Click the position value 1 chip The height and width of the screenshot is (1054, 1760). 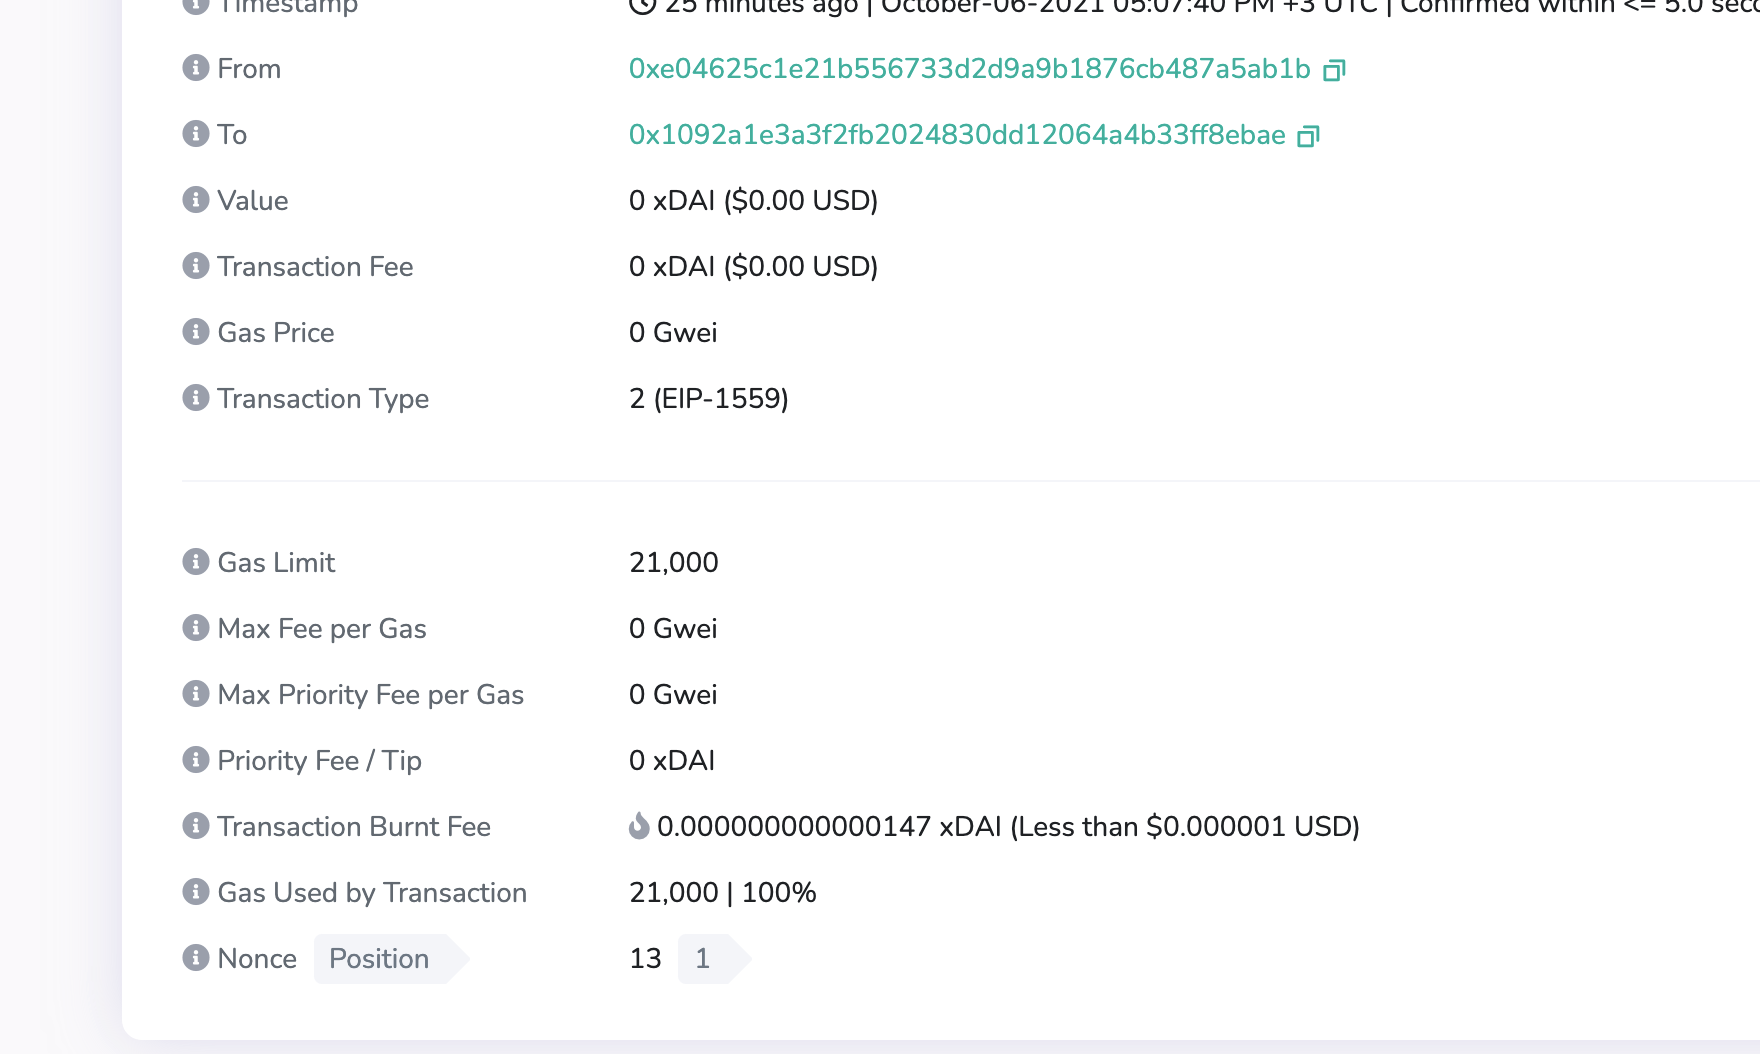(x=703, y=958)
